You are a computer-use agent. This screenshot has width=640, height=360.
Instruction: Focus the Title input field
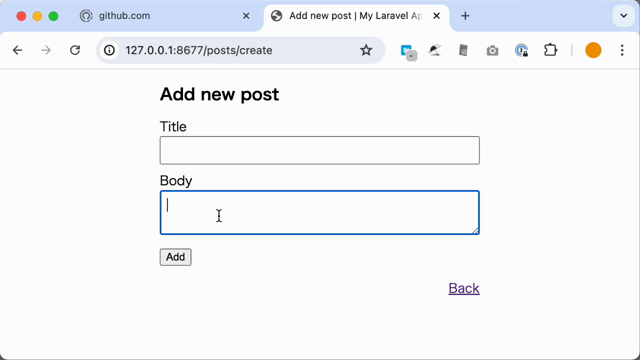320,150
